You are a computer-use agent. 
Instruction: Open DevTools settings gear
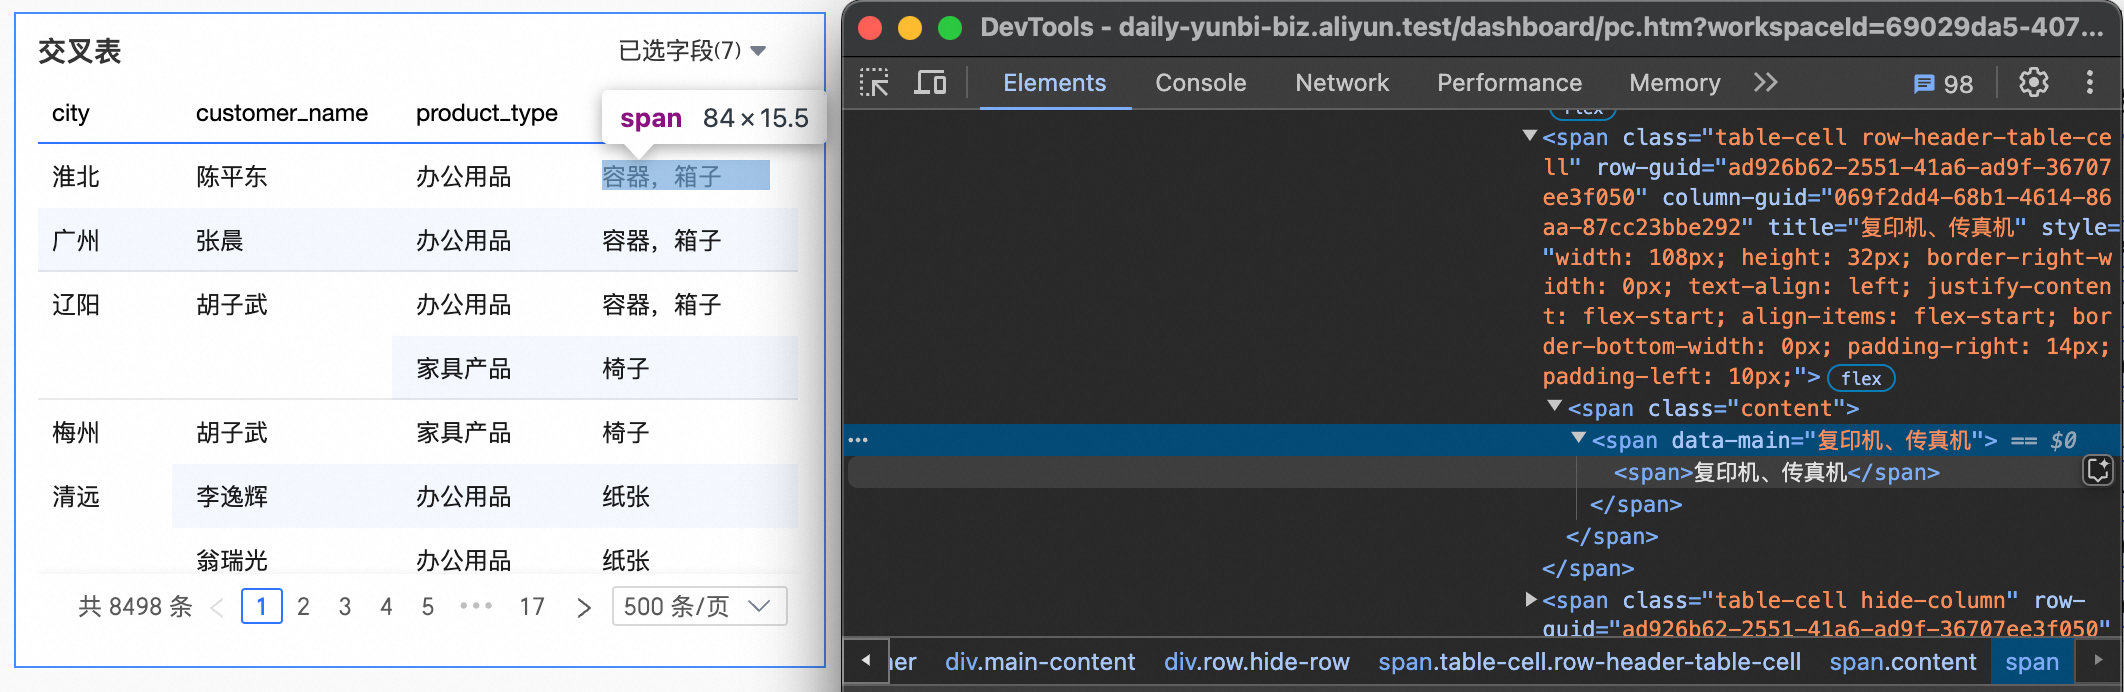pos(2033,83)
